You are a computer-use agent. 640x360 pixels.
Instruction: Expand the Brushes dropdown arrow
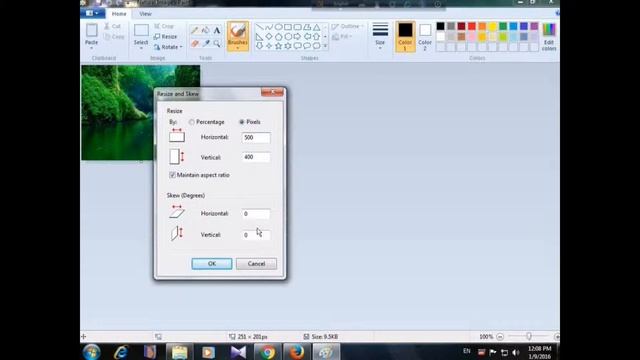pos(238,48)
